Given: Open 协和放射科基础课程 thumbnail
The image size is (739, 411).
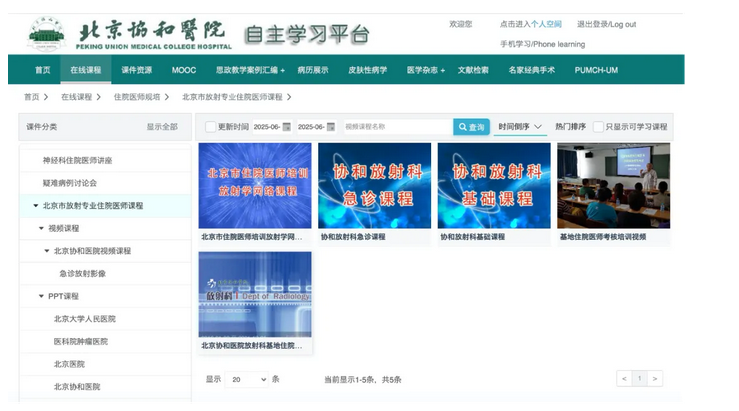Looking at the screenshot, I should tap(494, 186).
